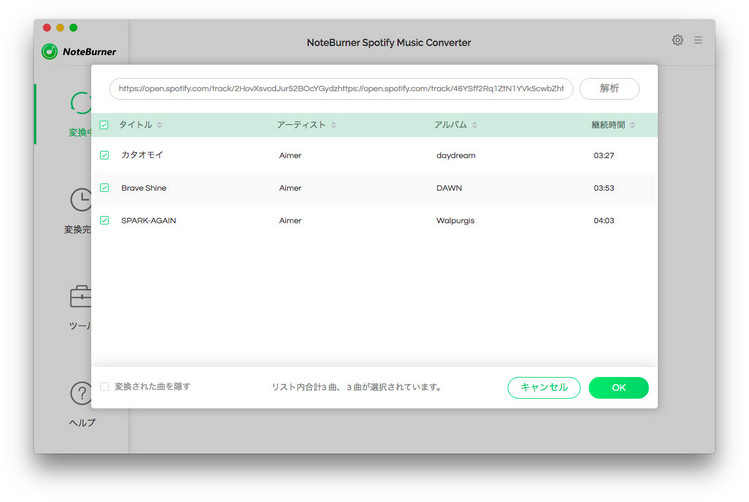Select the カタオモイ title text
Screen dimensions: 749x502
tap(142, 155)
